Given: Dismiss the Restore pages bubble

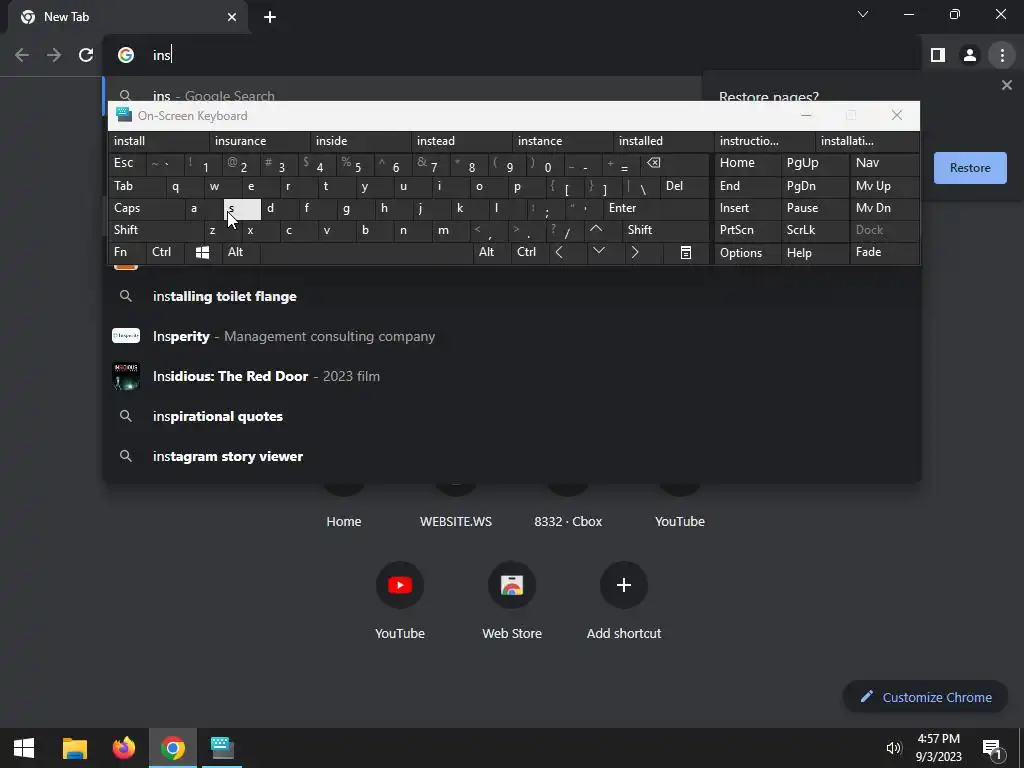Looking at the screenshot, I should (1006, 85).
